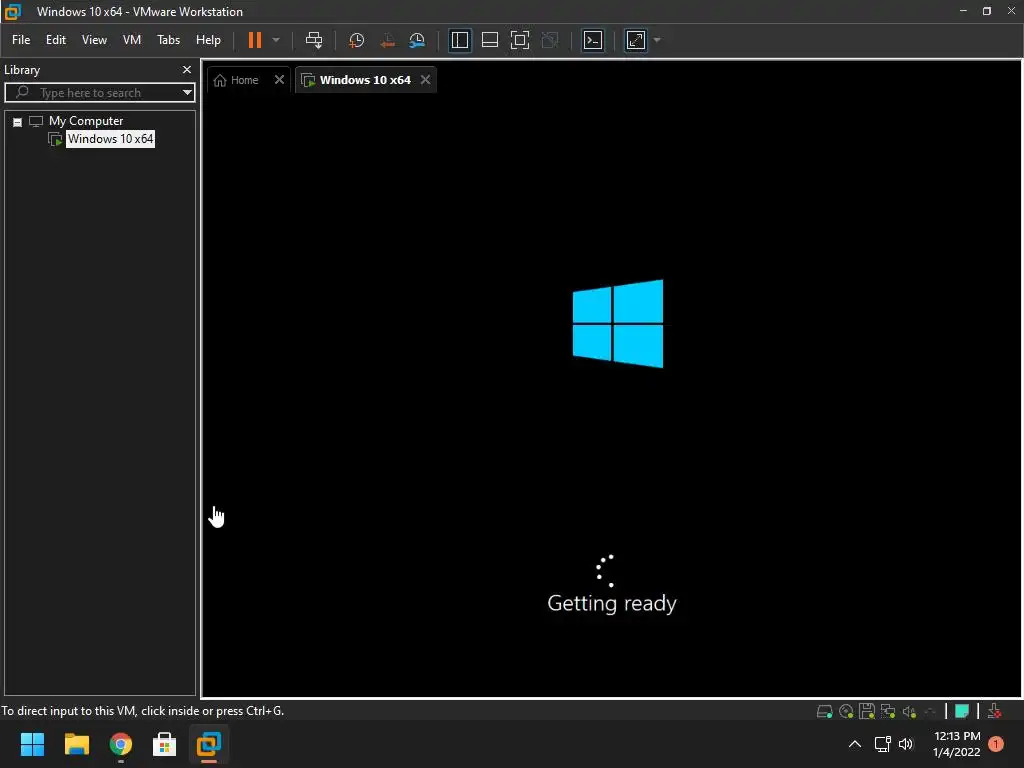Image resolution: width=1024 pixels, height=768 pixels.
Task: Click the stretch guest display icon
Action: pos(635,40)
